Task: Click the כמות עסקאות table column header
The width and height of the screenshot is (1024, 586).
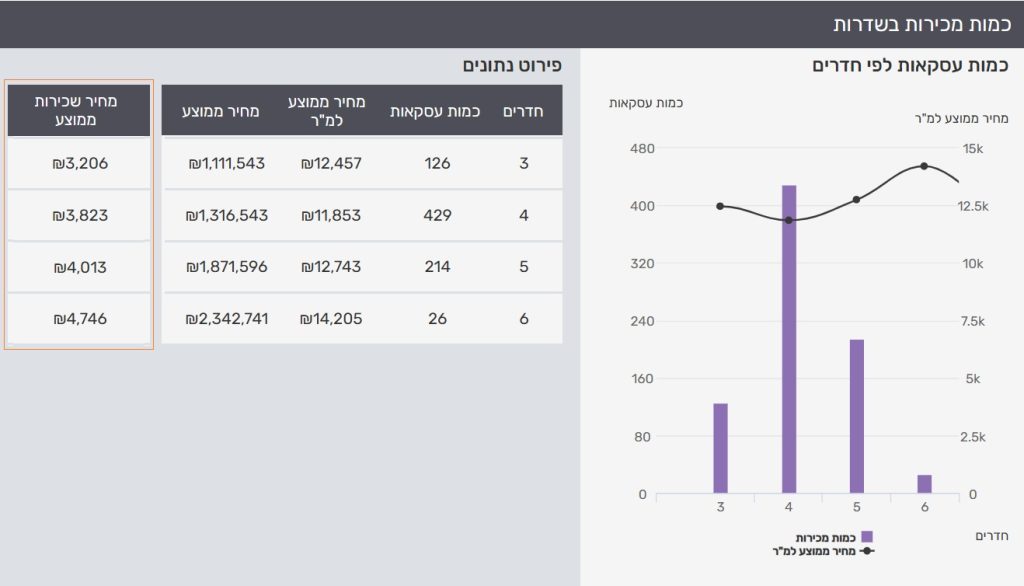Action: click(x=437, y=111)
